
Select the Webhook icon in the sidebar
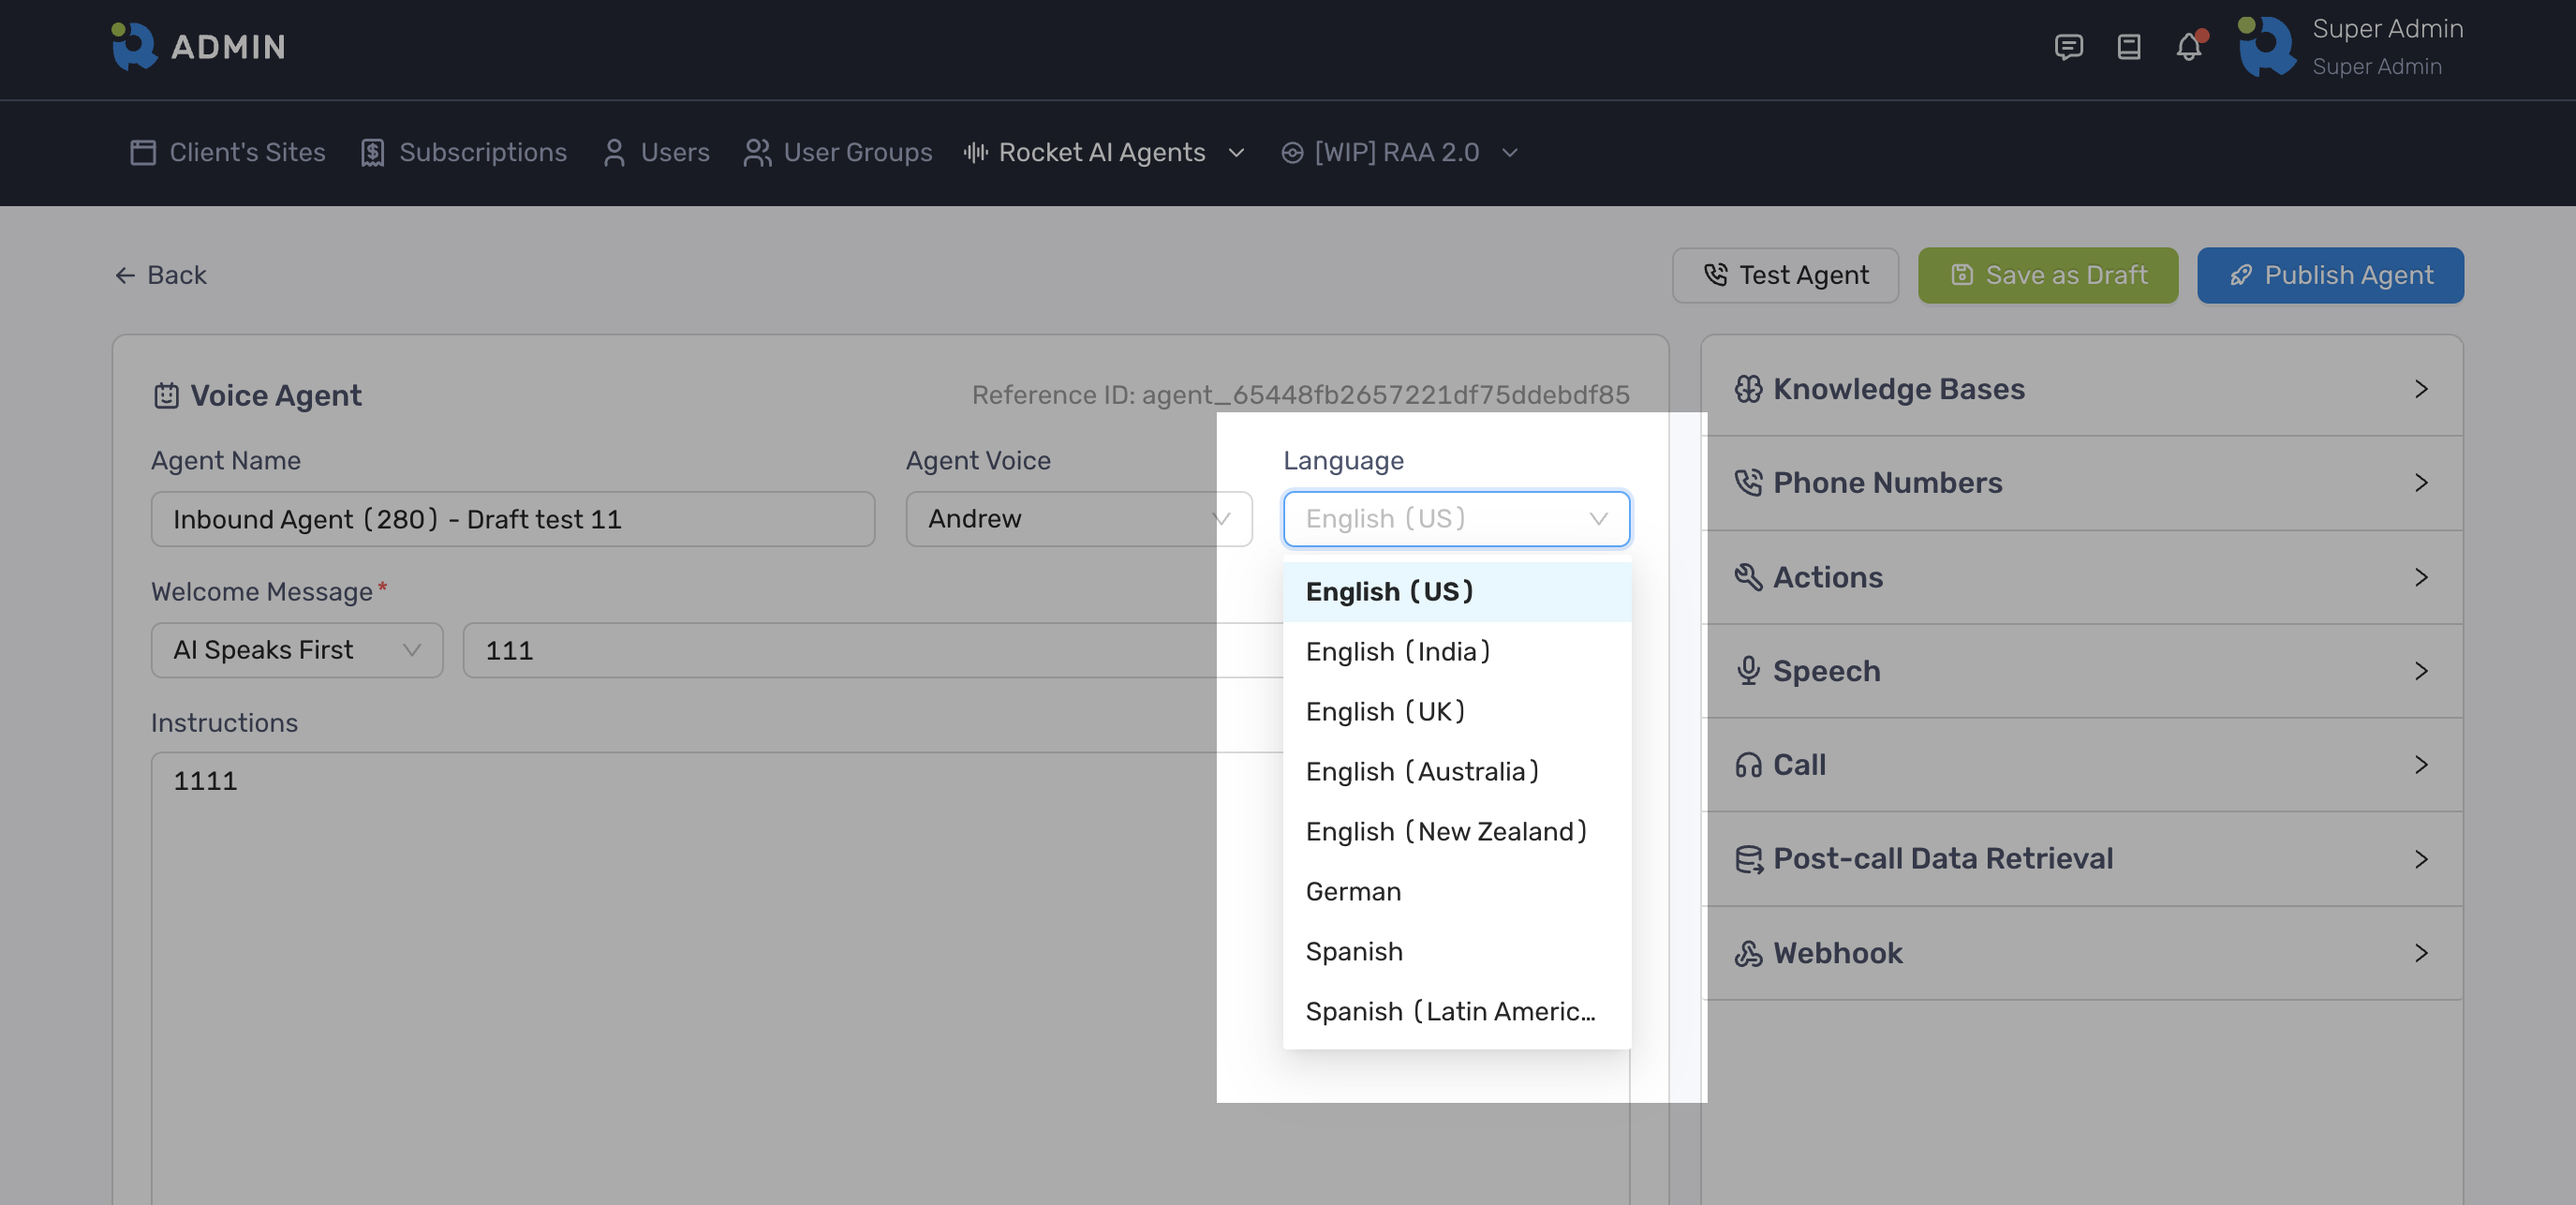pos(1751,953)
